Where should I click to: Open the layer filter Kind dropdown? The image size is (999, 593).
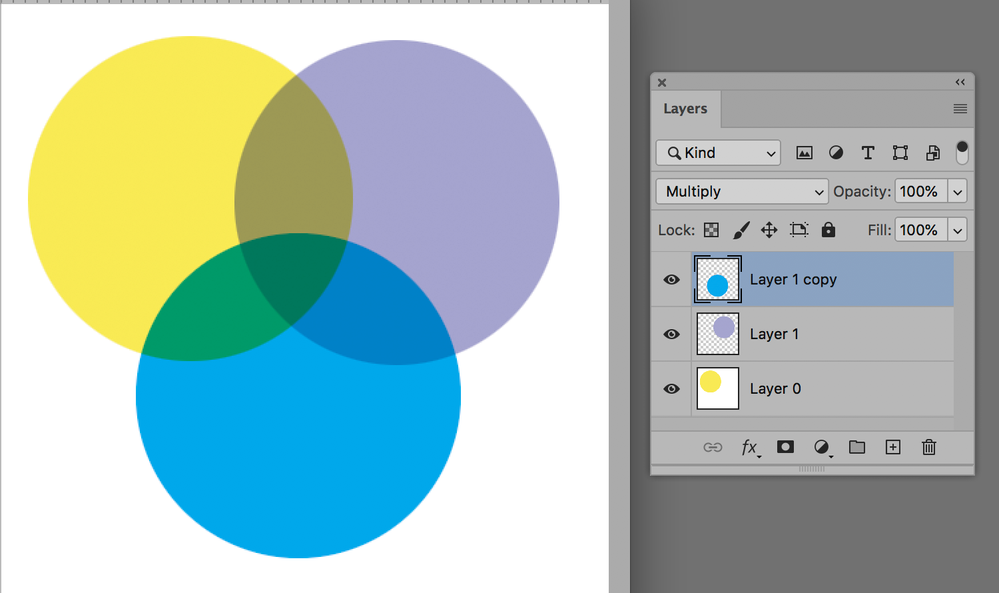pyautogui.click(x=717, y=152)
